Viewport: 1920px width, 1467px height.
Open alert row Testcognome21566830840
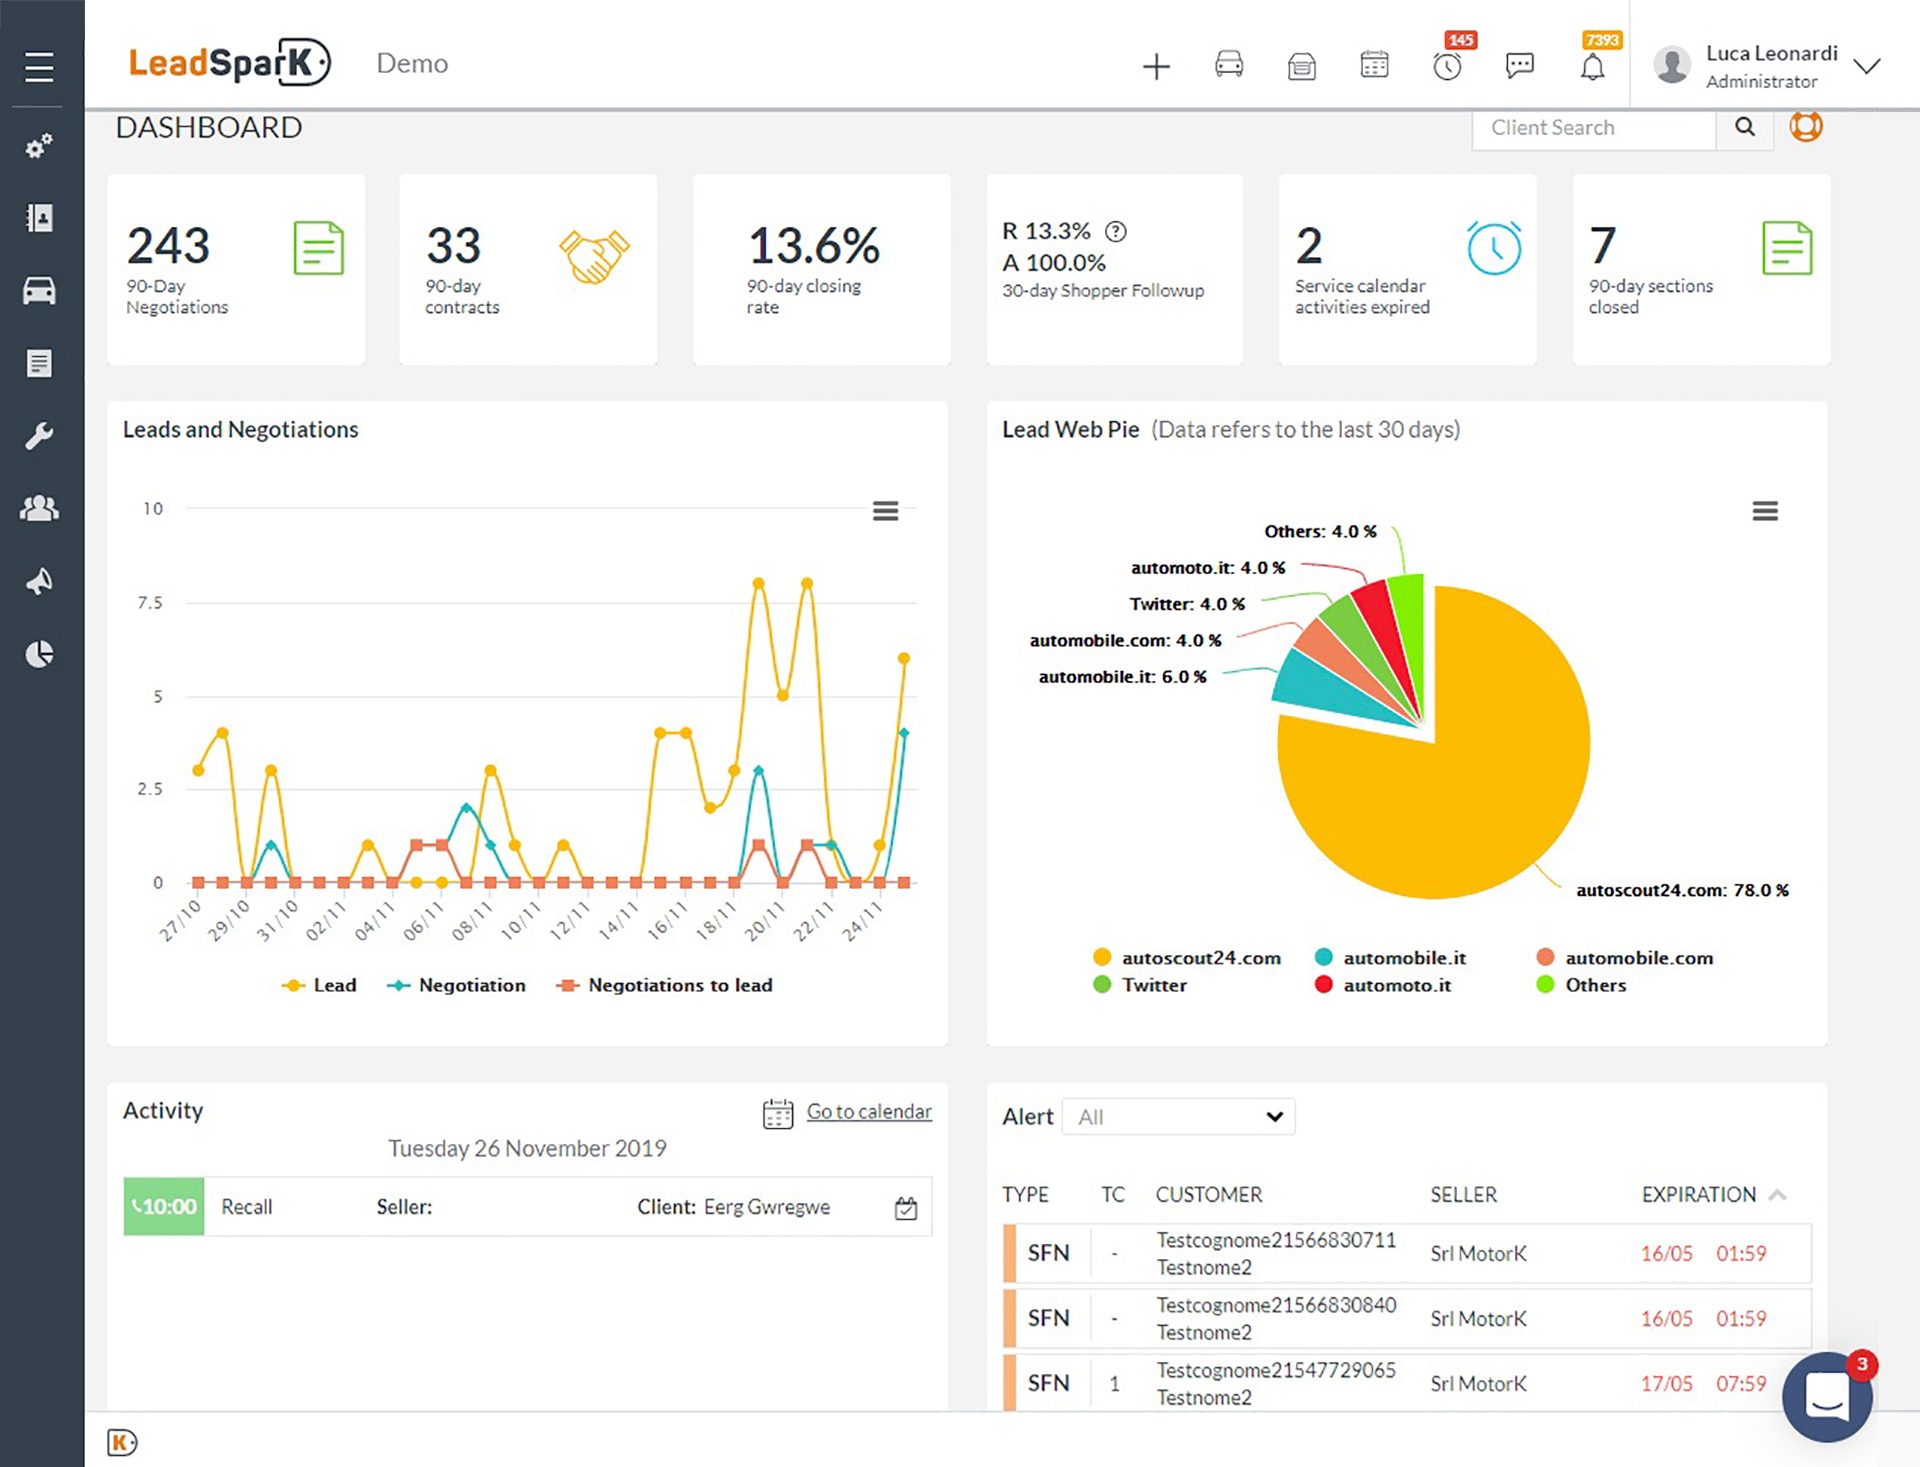coord(1408,1318)
